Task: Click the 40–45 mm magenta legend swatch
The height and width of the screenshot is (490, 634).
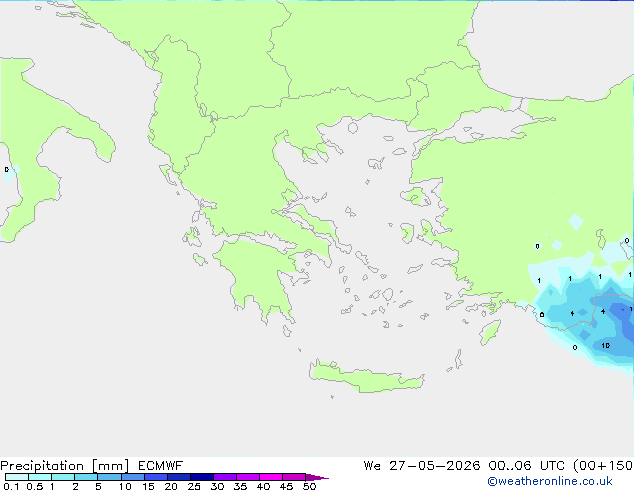Action: click(271, 477)
